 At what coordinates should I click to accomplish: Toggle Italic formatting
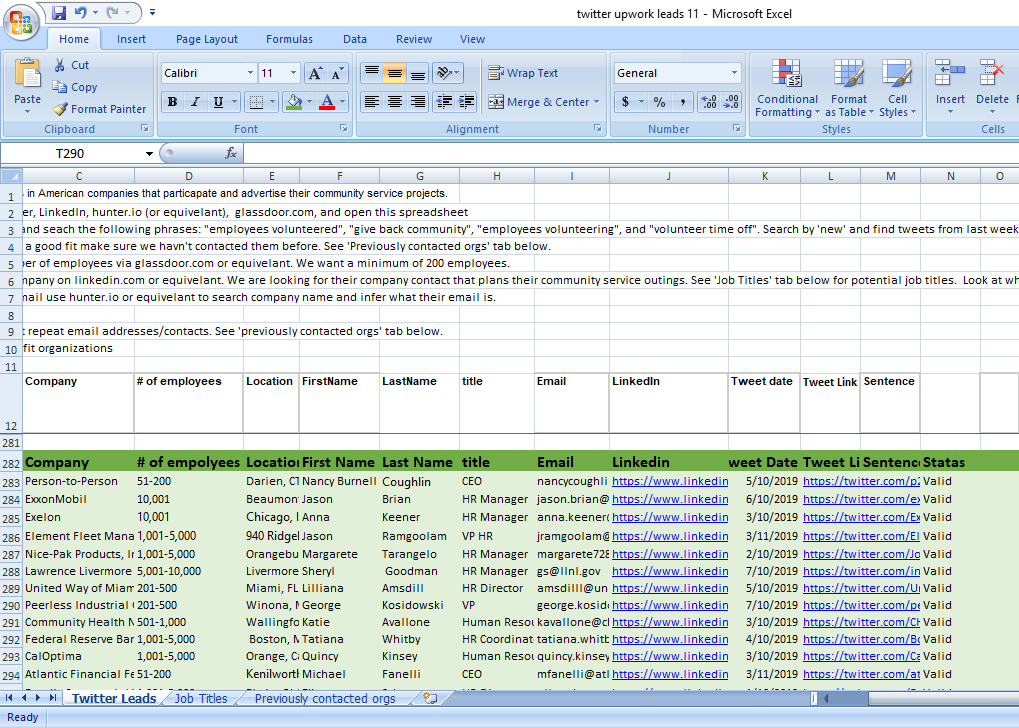tap(194, 102)
